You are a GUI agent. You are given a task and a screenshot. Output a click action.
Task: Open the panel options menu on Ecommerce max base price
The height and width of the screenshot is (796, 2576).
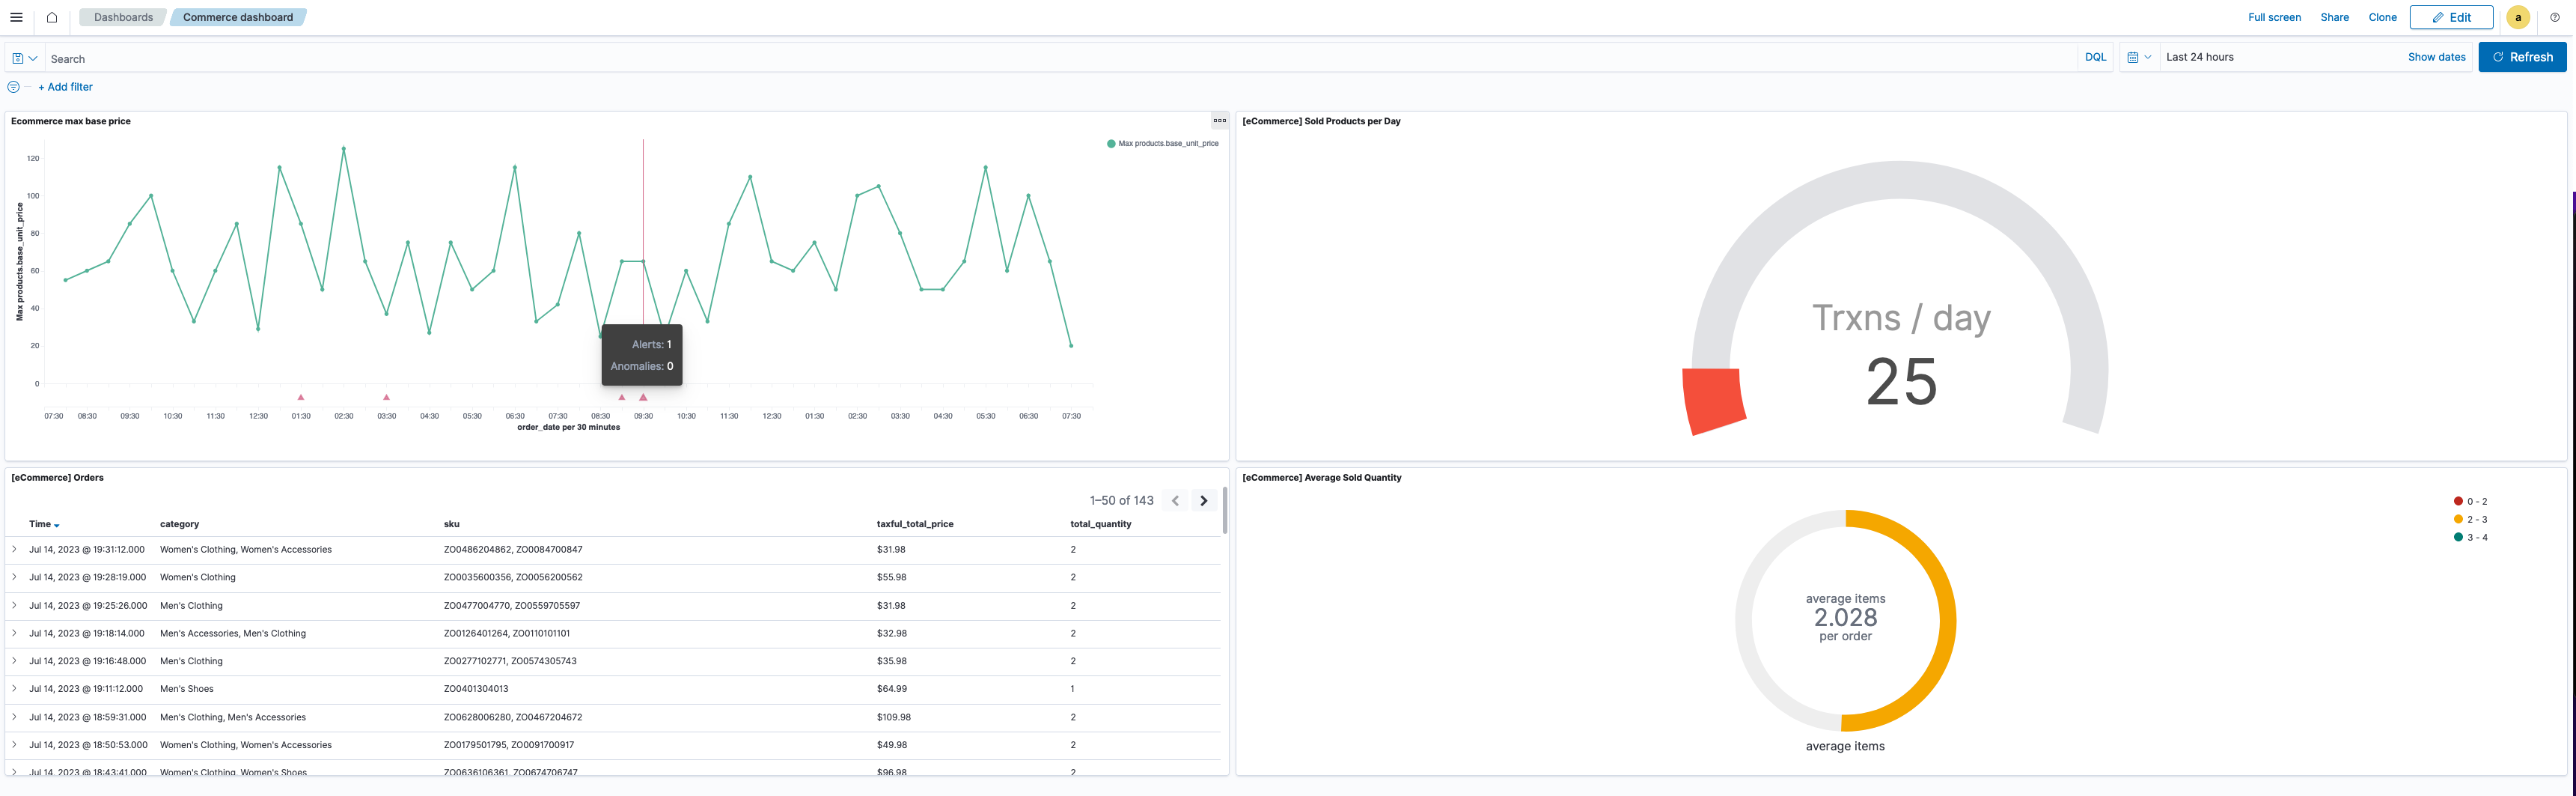point(1219,120)
